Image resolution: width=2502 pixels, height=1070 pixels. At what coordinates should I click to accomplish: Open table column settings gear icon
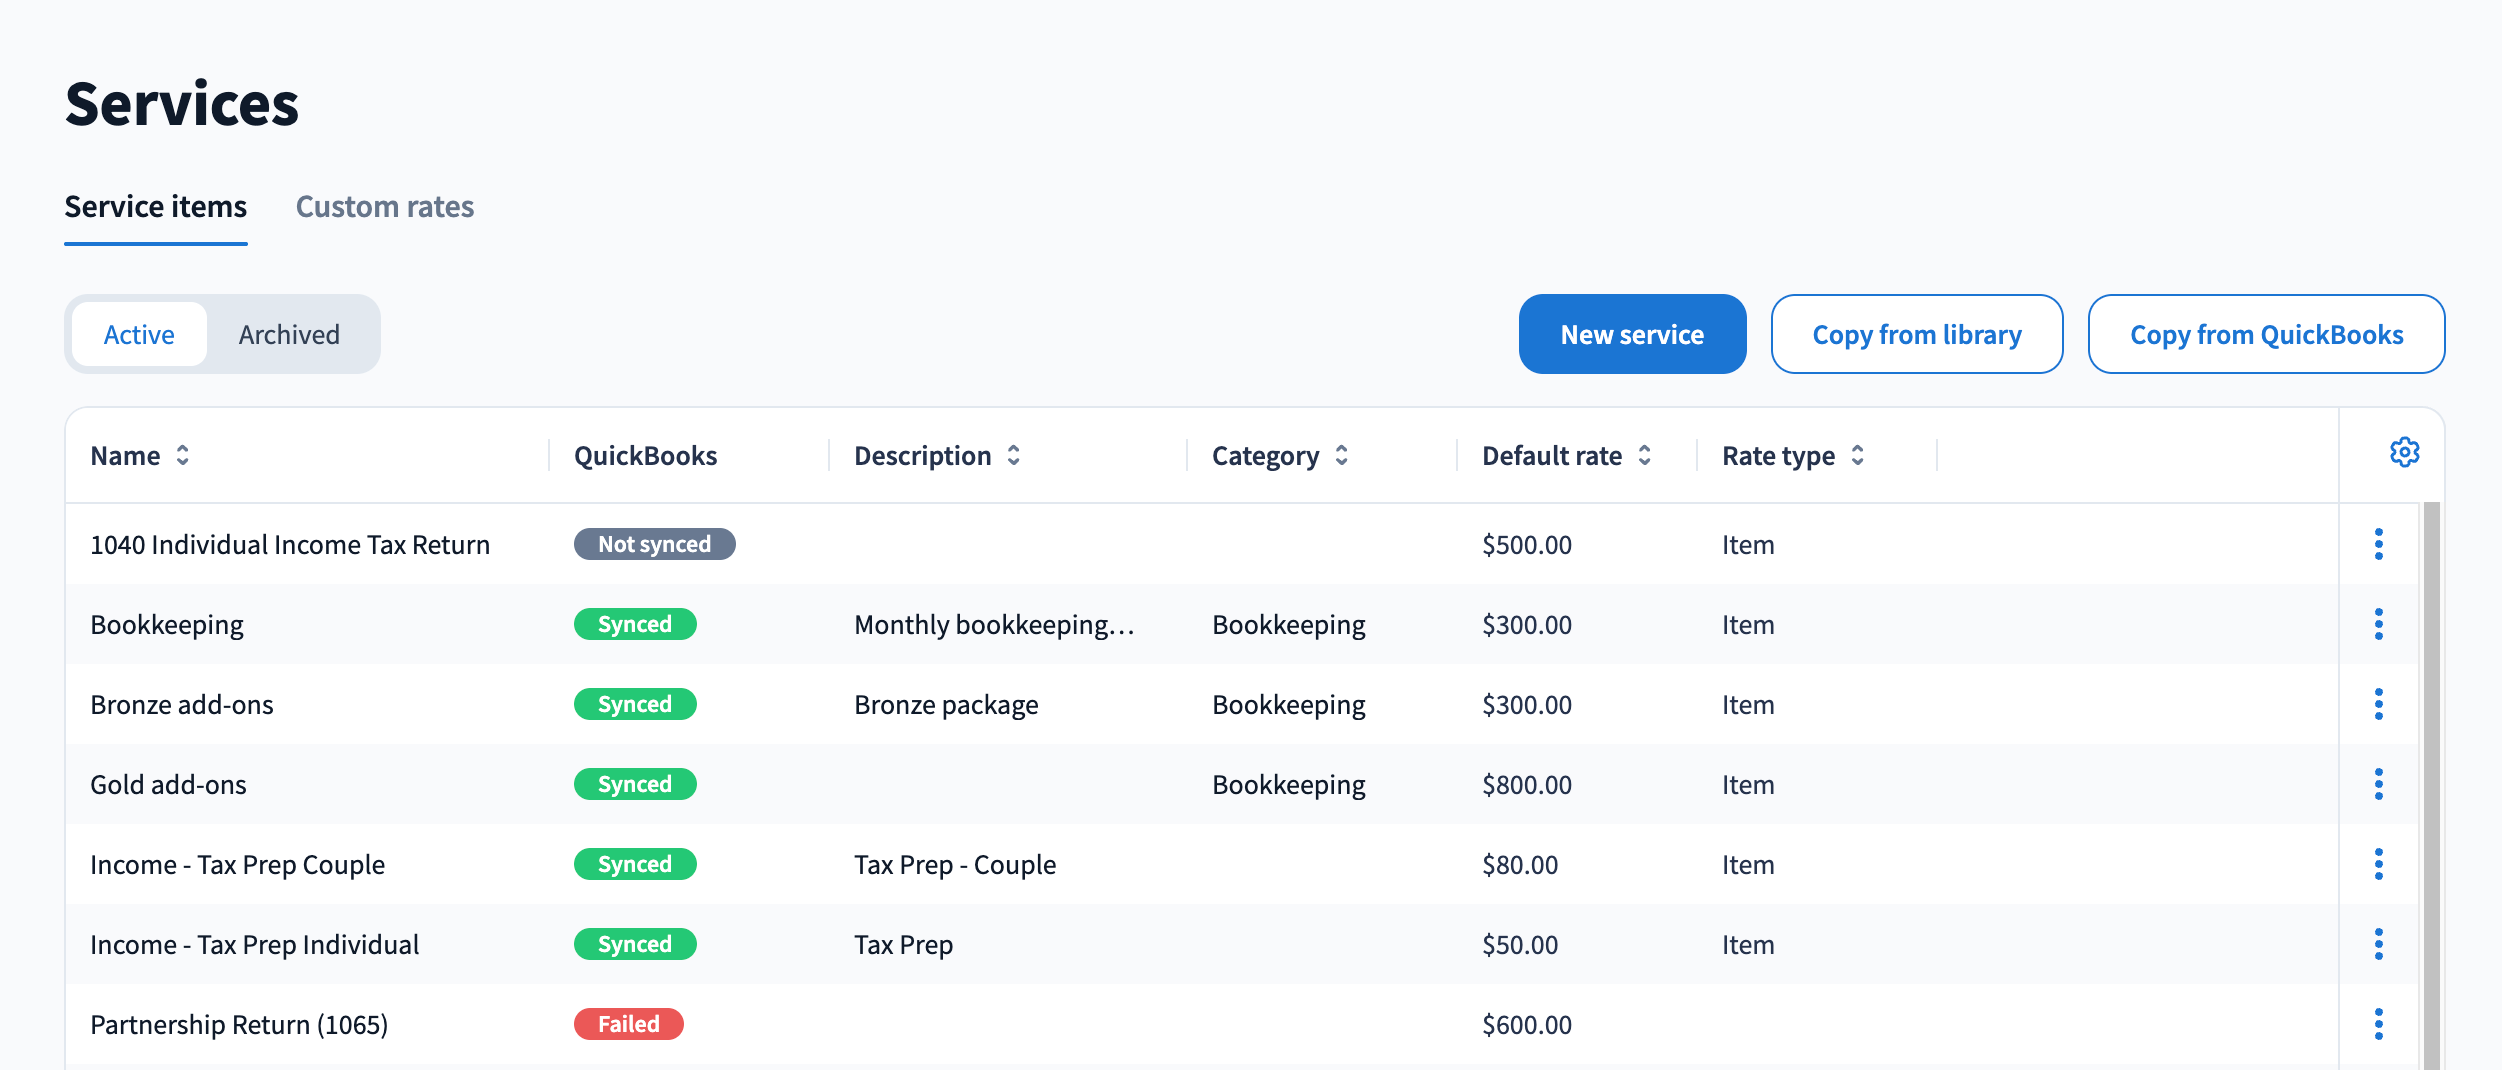2404,453
